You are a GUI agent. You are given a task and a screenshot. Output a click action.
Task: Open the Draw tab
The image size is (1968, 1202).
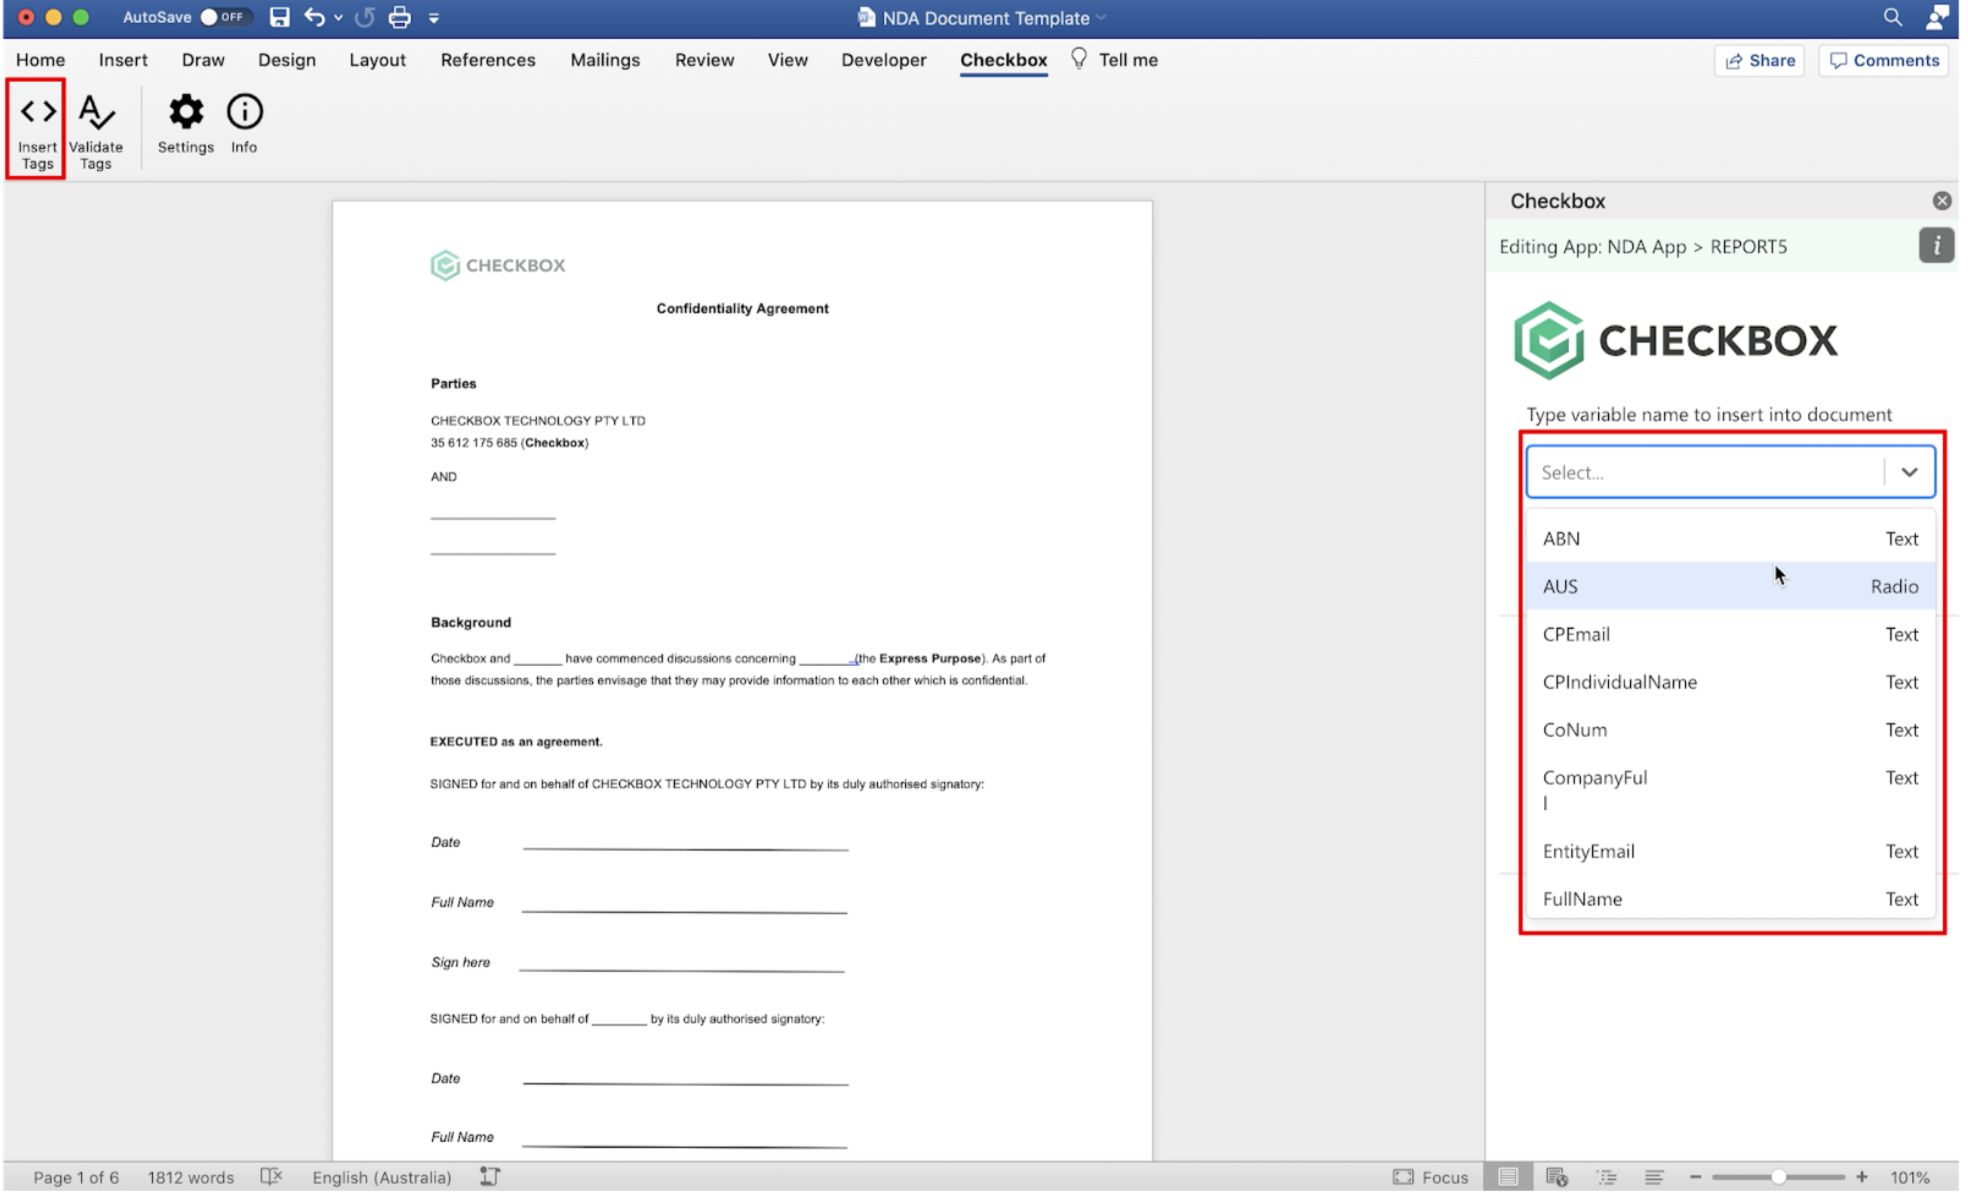point(203,60)
